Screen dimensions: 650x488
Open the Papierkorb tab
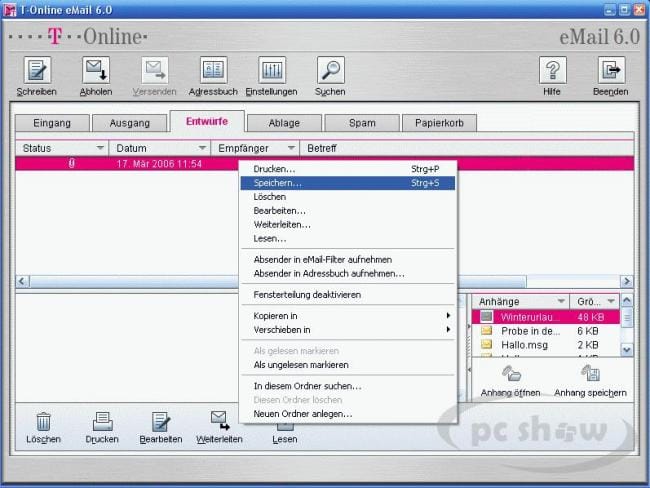tap(439, 123)
